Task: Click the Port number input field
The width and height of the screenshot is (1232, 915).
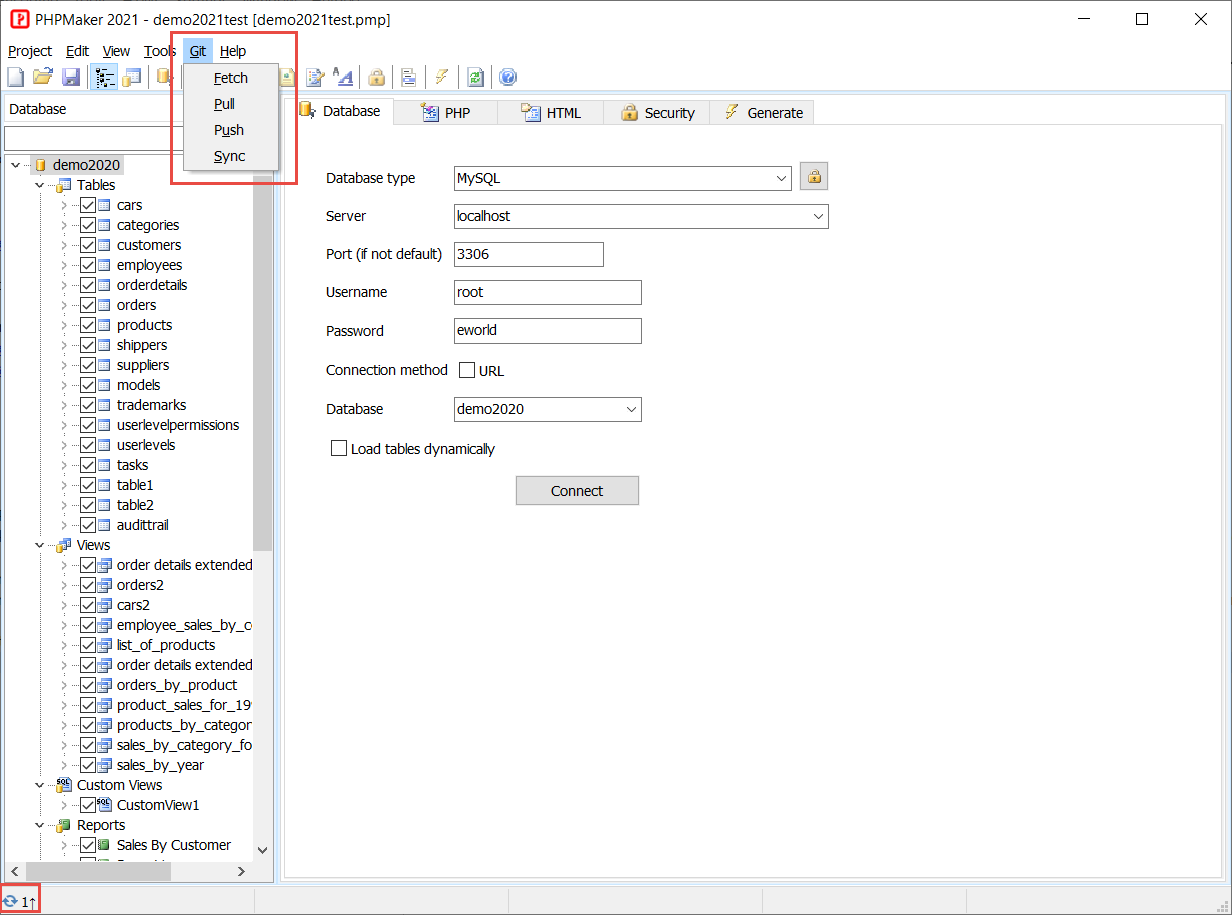Action: pyautogui.click(x=529, y=254)
